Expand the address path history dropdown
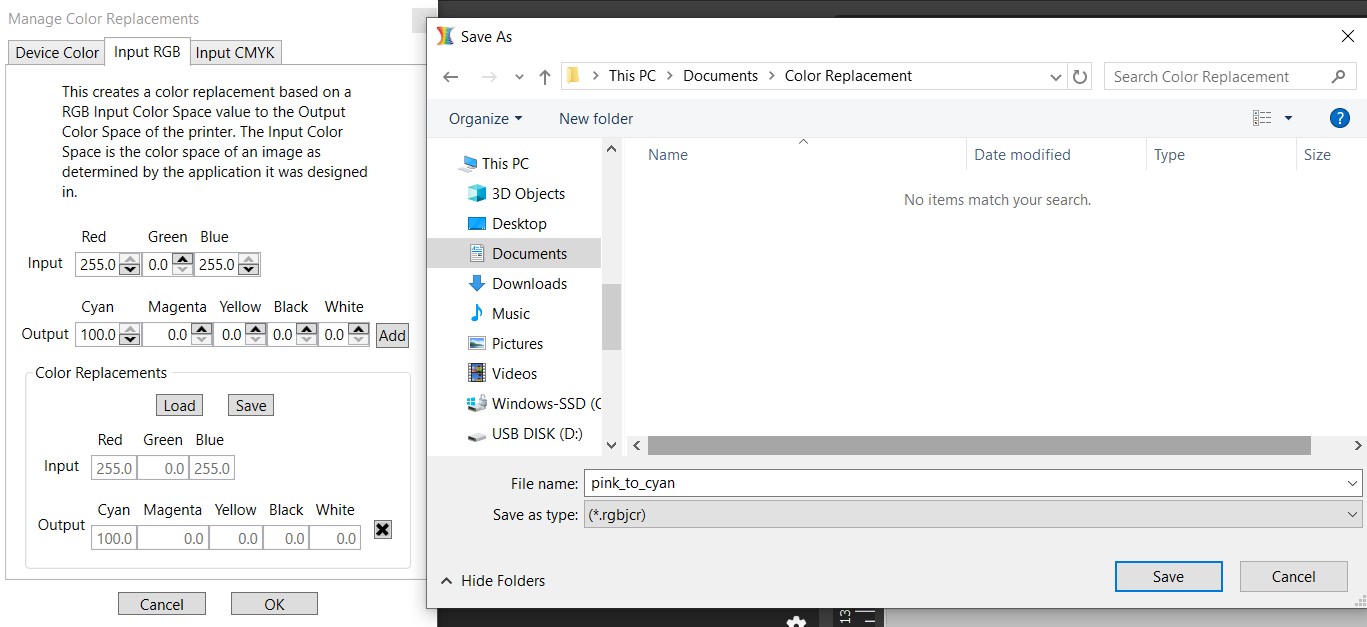The width and height of the screenshot is (1367, 627). pyautogui.click(x=1056, y=77)
